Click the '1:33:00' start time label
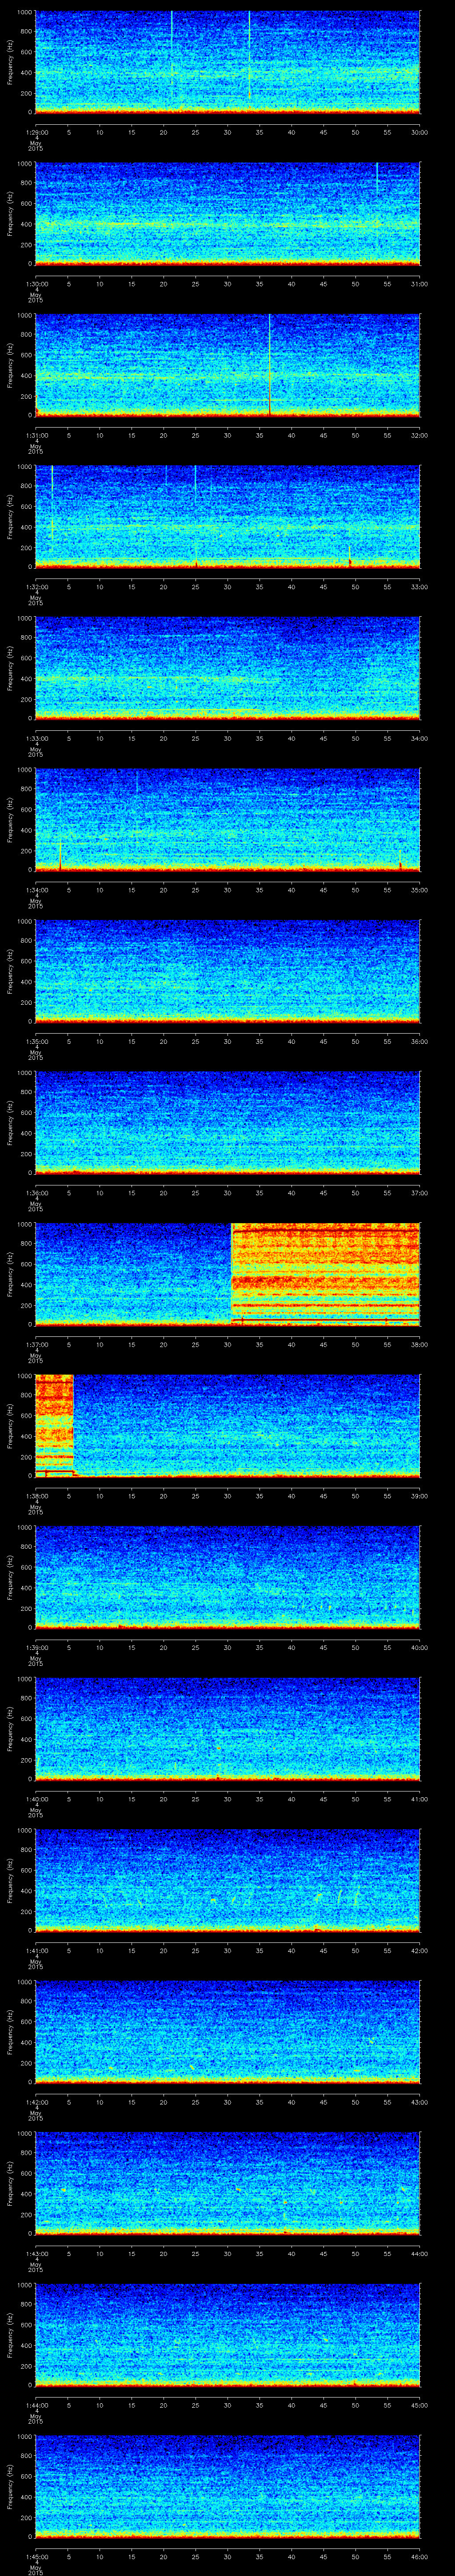This screenshot has height=2576, width=455. coord(36,738)
